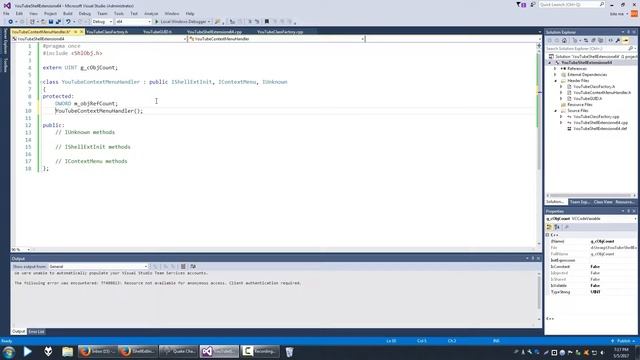The image size is (640, 360).
Task: Expand the References node
Action: [555, 69]
